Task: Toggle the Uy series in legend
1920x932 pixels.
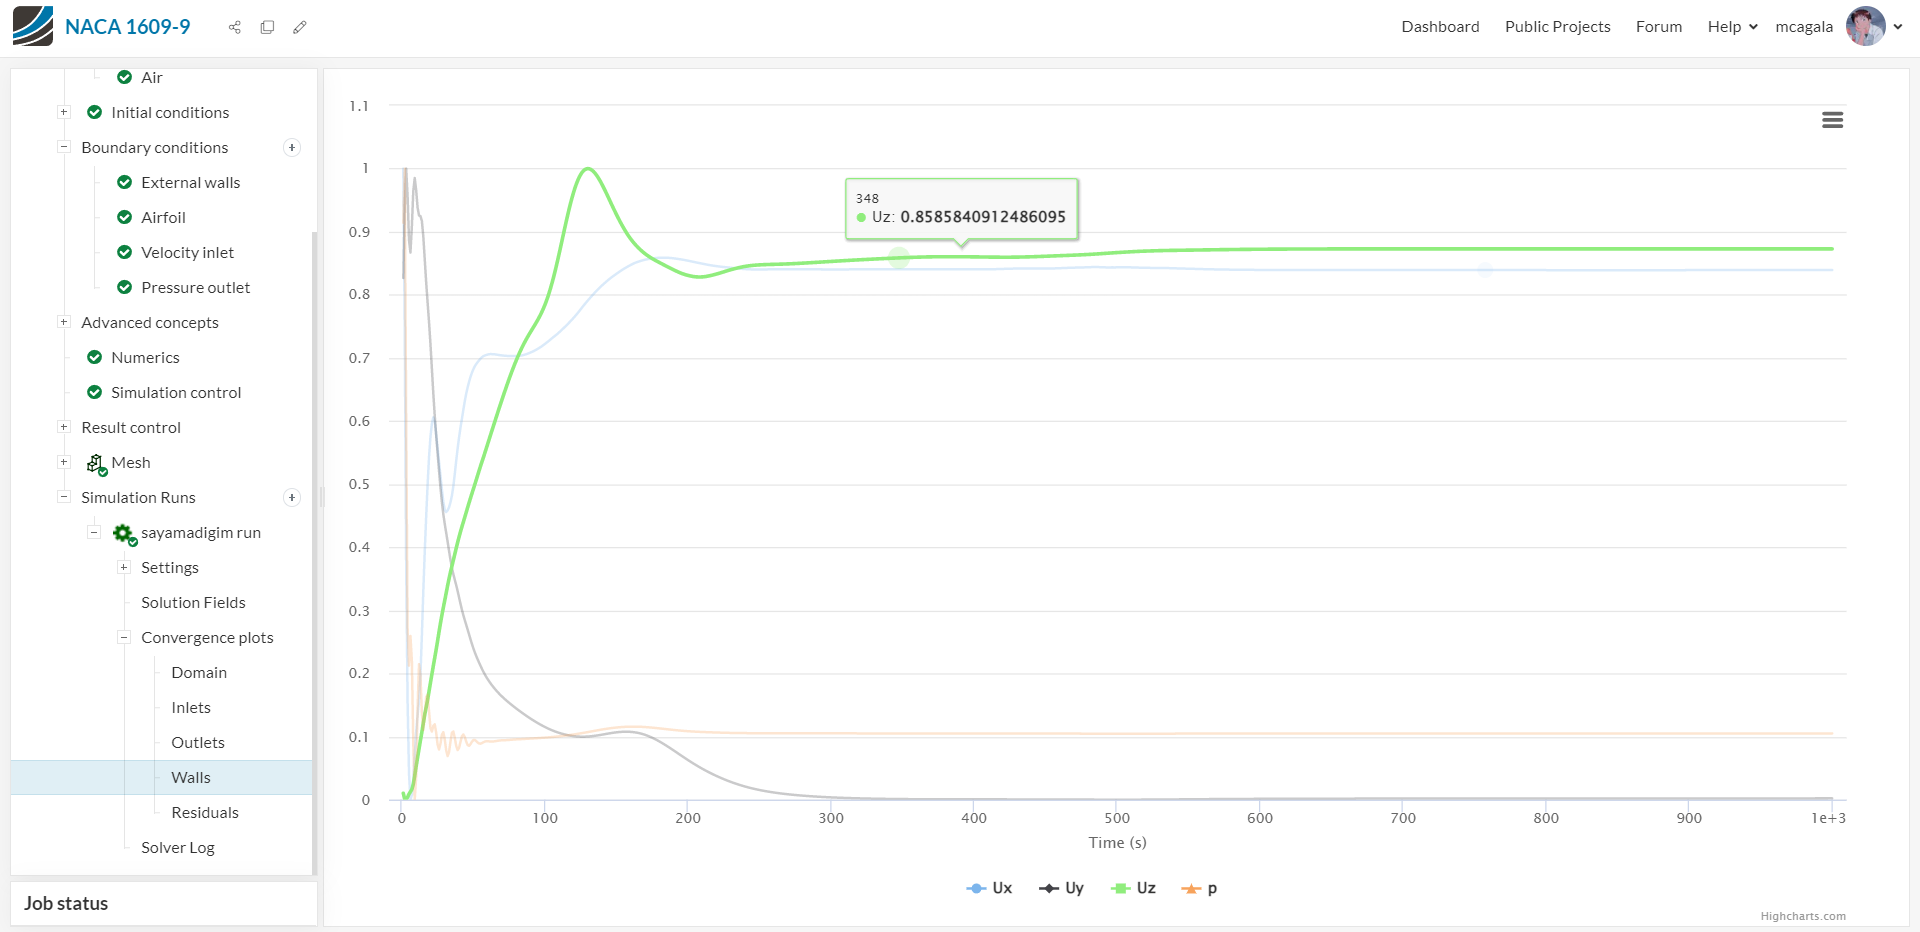Action: tap(1062, 888)
